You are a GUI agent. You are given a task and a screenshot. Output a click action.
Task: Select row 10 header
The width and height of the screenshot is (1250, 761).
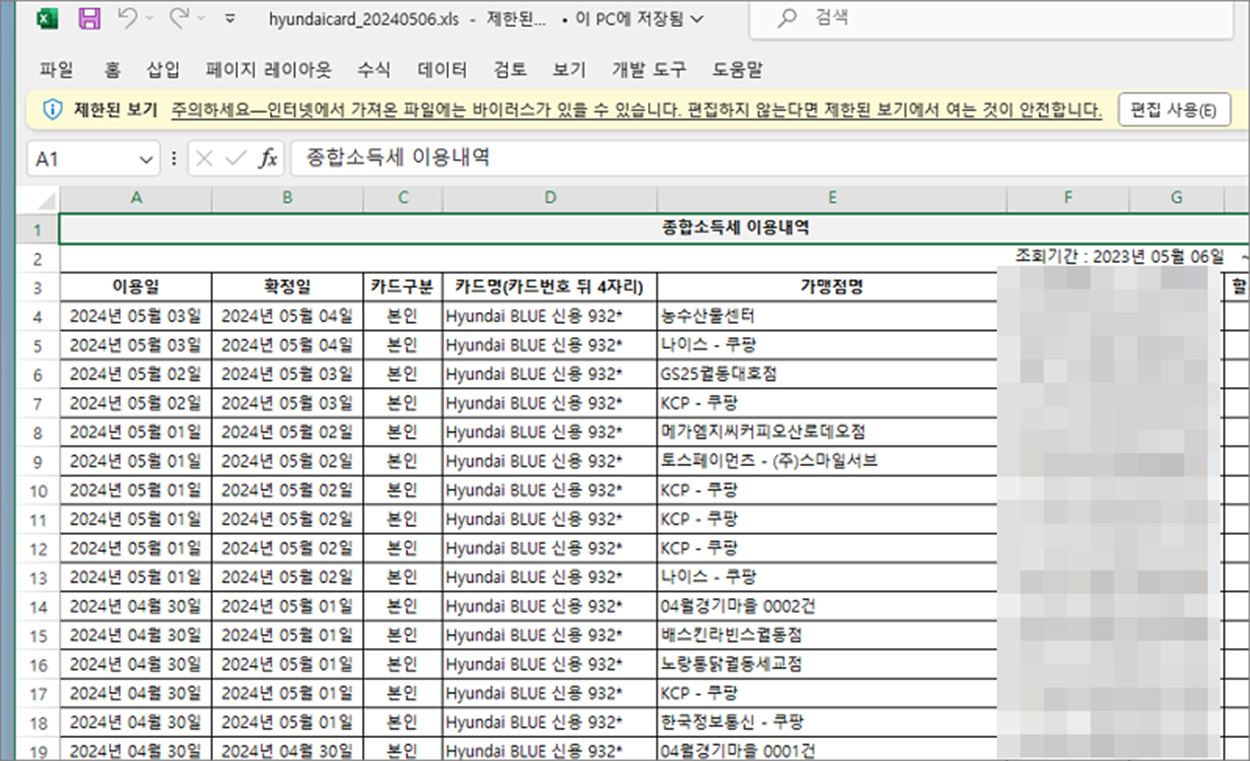point(38,491)
